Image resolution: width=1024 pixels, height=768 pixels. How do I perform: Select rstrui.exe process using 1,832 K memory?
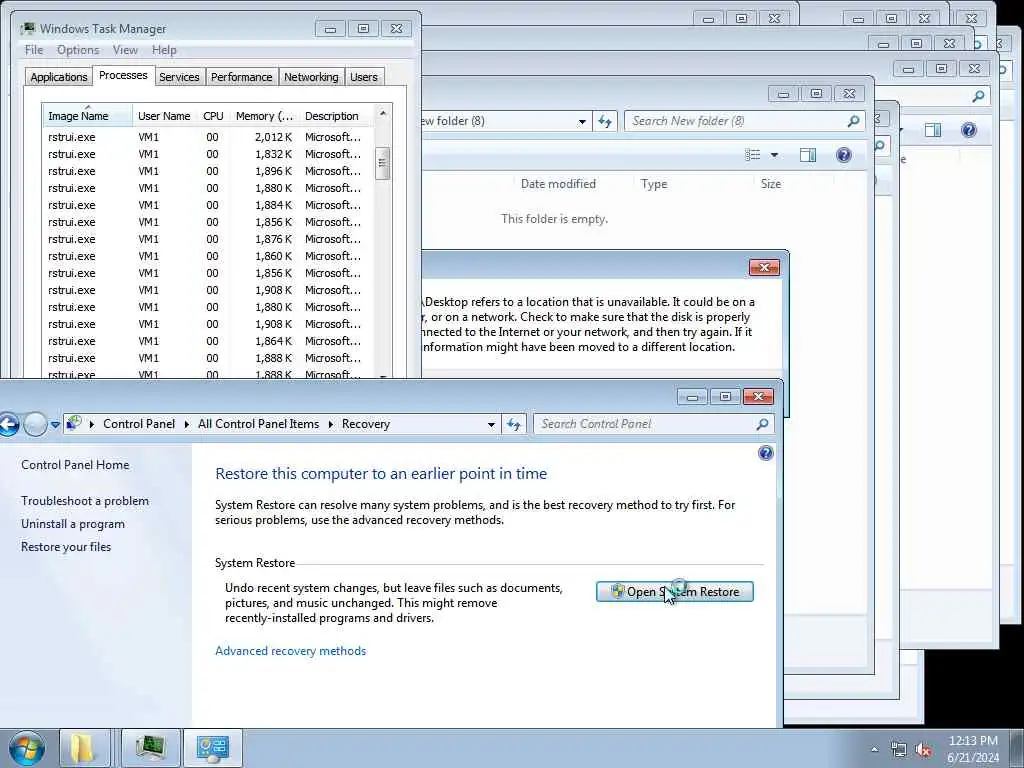208,154
